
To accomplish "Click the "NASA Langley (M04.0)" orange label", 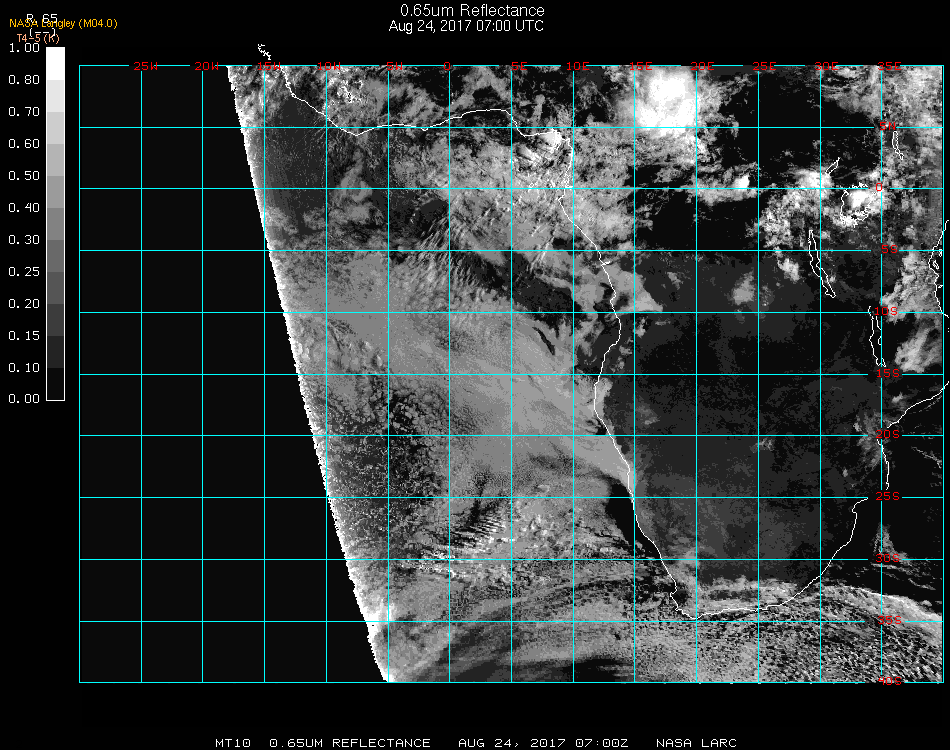I will click(x=63, y=24).
